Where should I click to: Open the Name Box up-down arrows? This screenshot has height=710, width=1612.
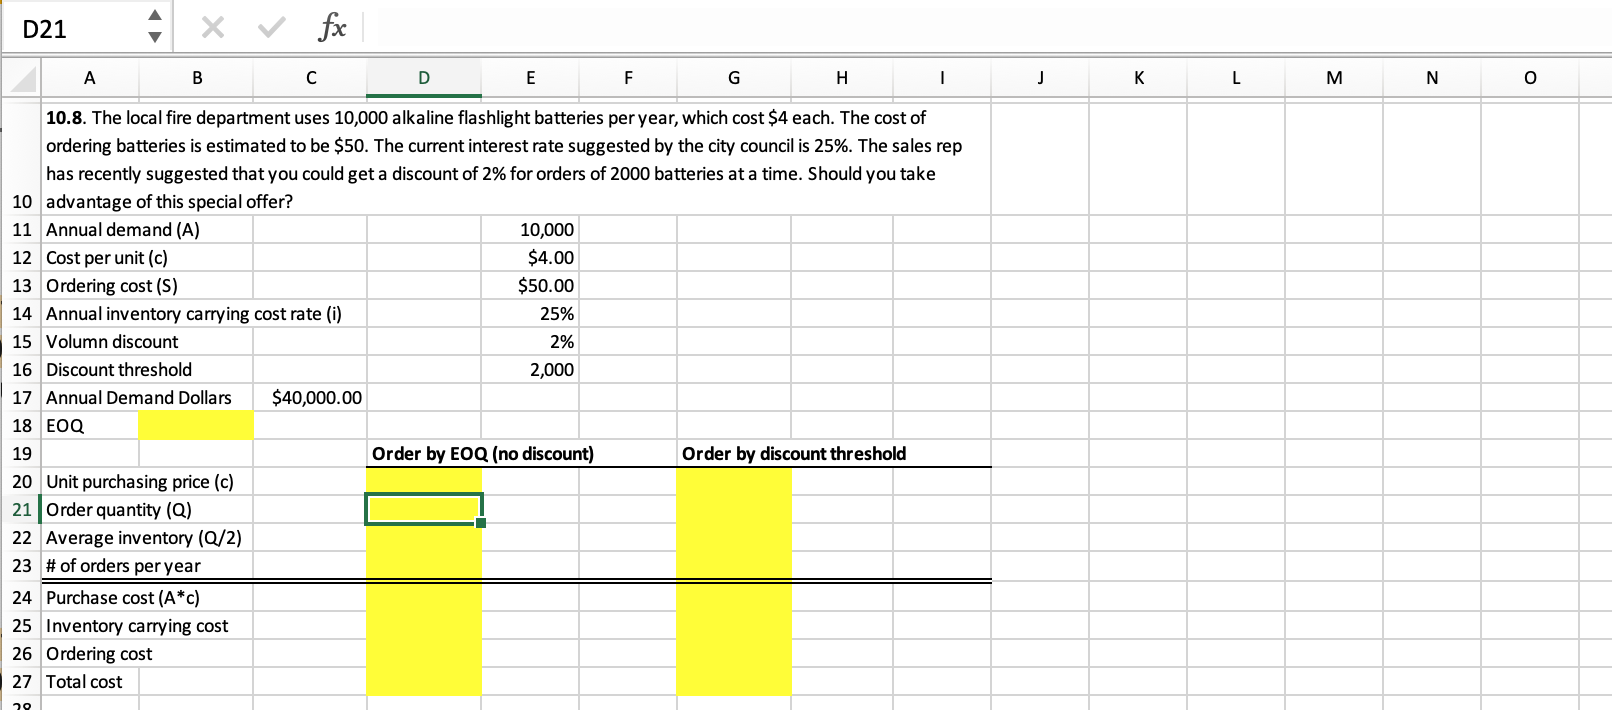pos(153,29)
